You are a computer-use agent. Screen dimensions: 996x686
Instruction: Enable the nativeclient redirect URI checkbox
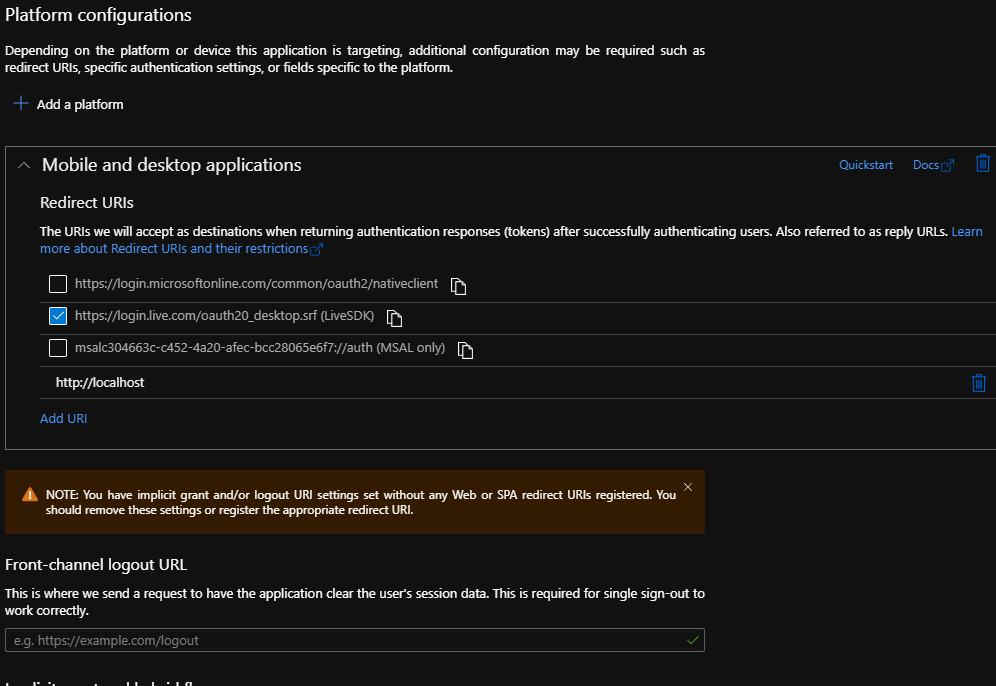point(58,284)
